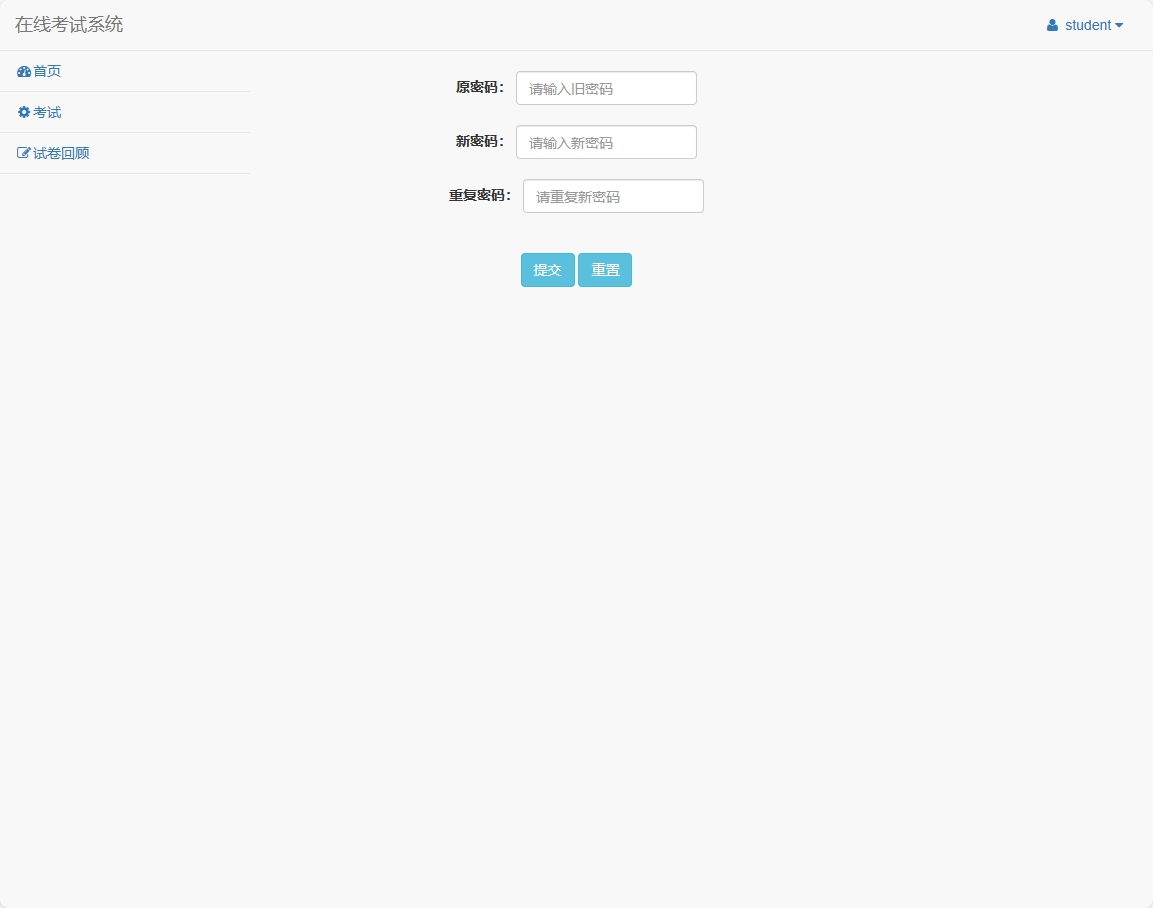This screenshot has width=1153, height=908.
Task: Focus the 原密码 old password field
Action: coord(607,88)
